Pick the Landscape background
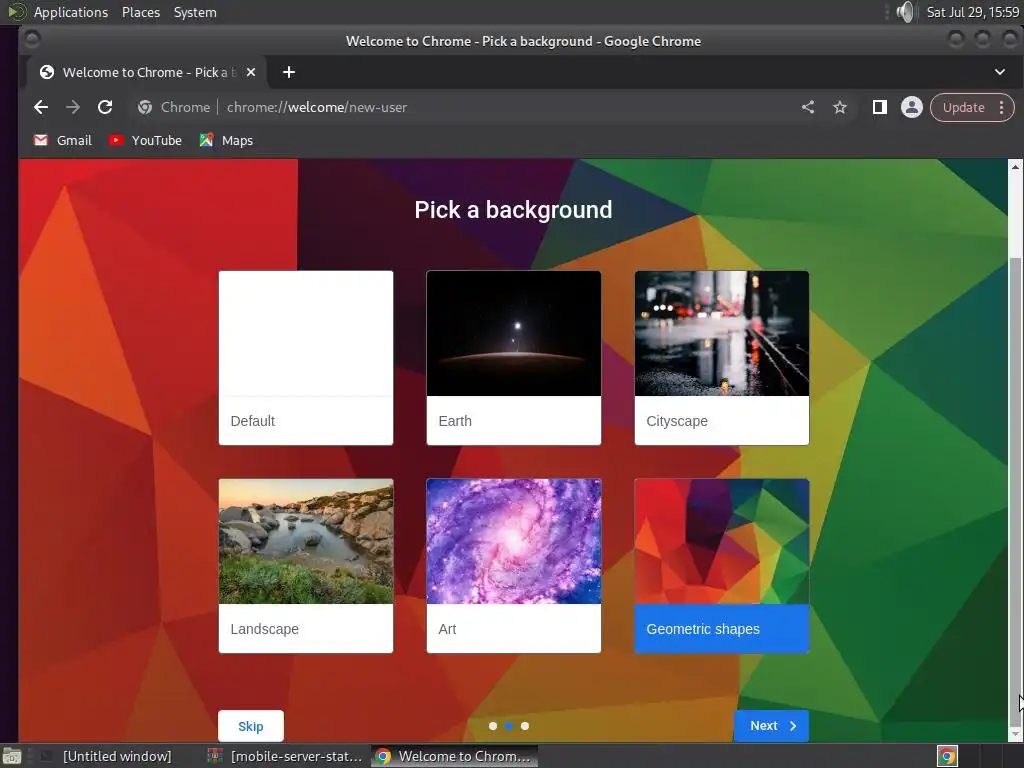Screen dimensions: 1024x768 306,566
